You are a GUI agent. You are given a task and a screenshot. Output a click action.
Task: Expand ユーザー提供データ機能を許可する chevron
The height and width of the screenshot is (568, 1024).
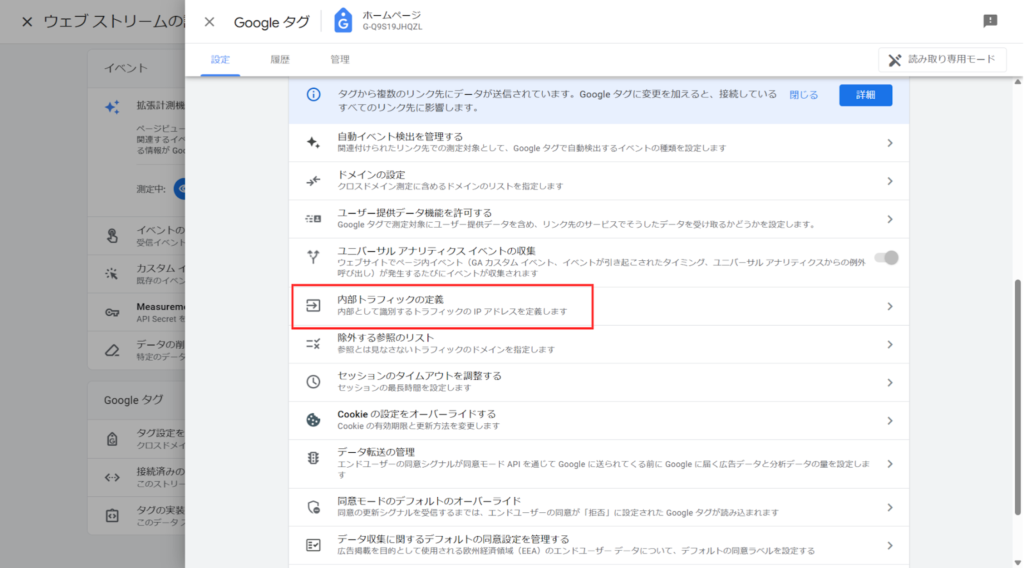point(889,219)
